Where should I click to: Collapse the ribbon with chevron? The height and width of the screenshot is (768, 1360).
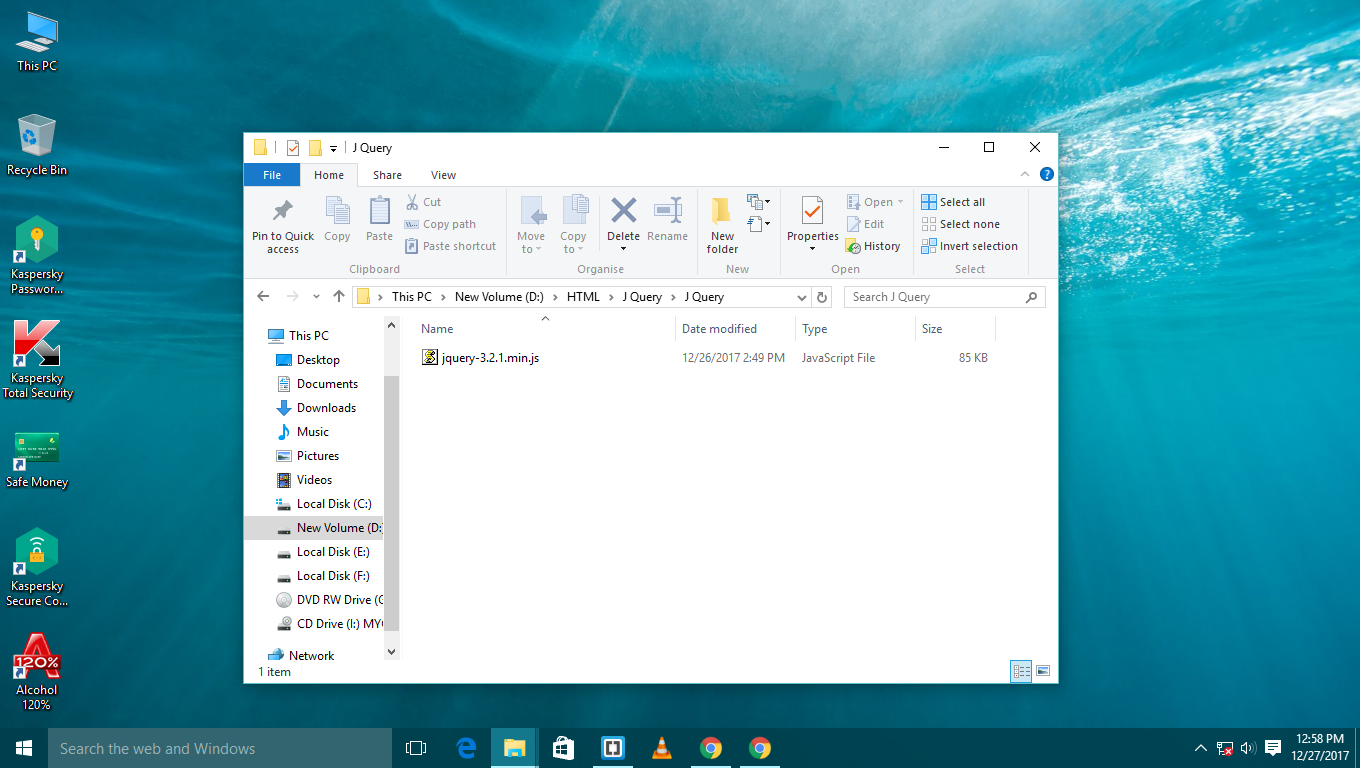click(1024, 175)
